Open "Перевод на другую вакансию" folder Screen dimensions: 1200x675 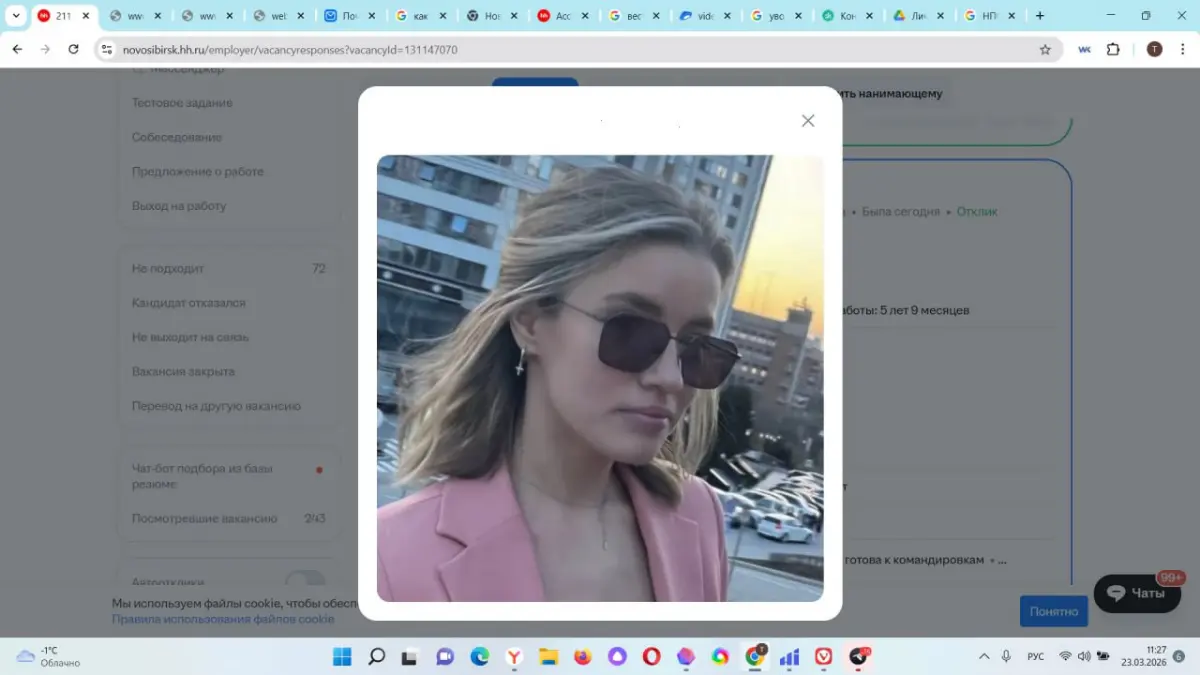(216, 406)
